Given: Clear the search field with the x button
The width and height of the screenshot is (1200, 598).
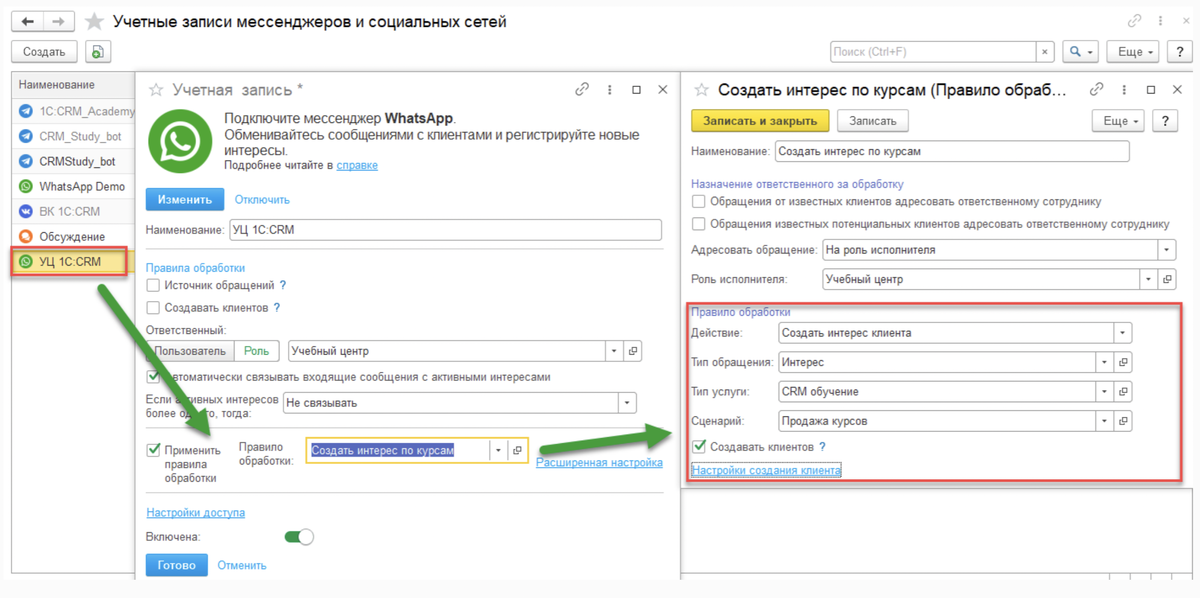Looking at the screenshot, I should pos(1045,52).
